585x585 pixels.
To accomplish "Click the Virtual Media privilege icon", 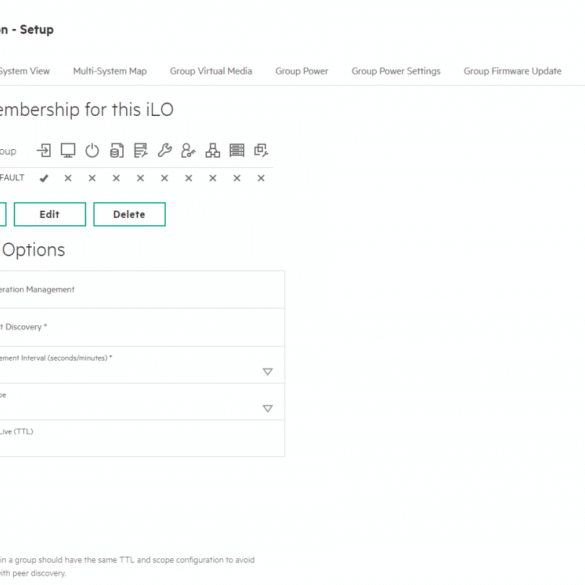I will point(116,151).
